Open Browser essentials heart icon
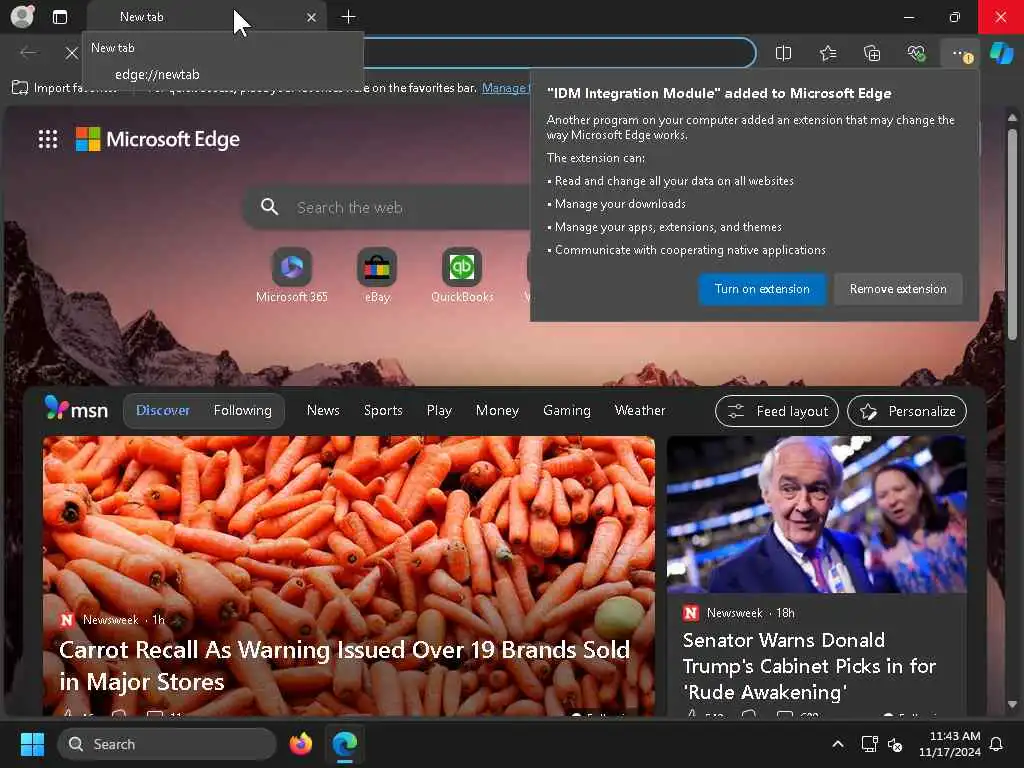 [x=916, y=53]
